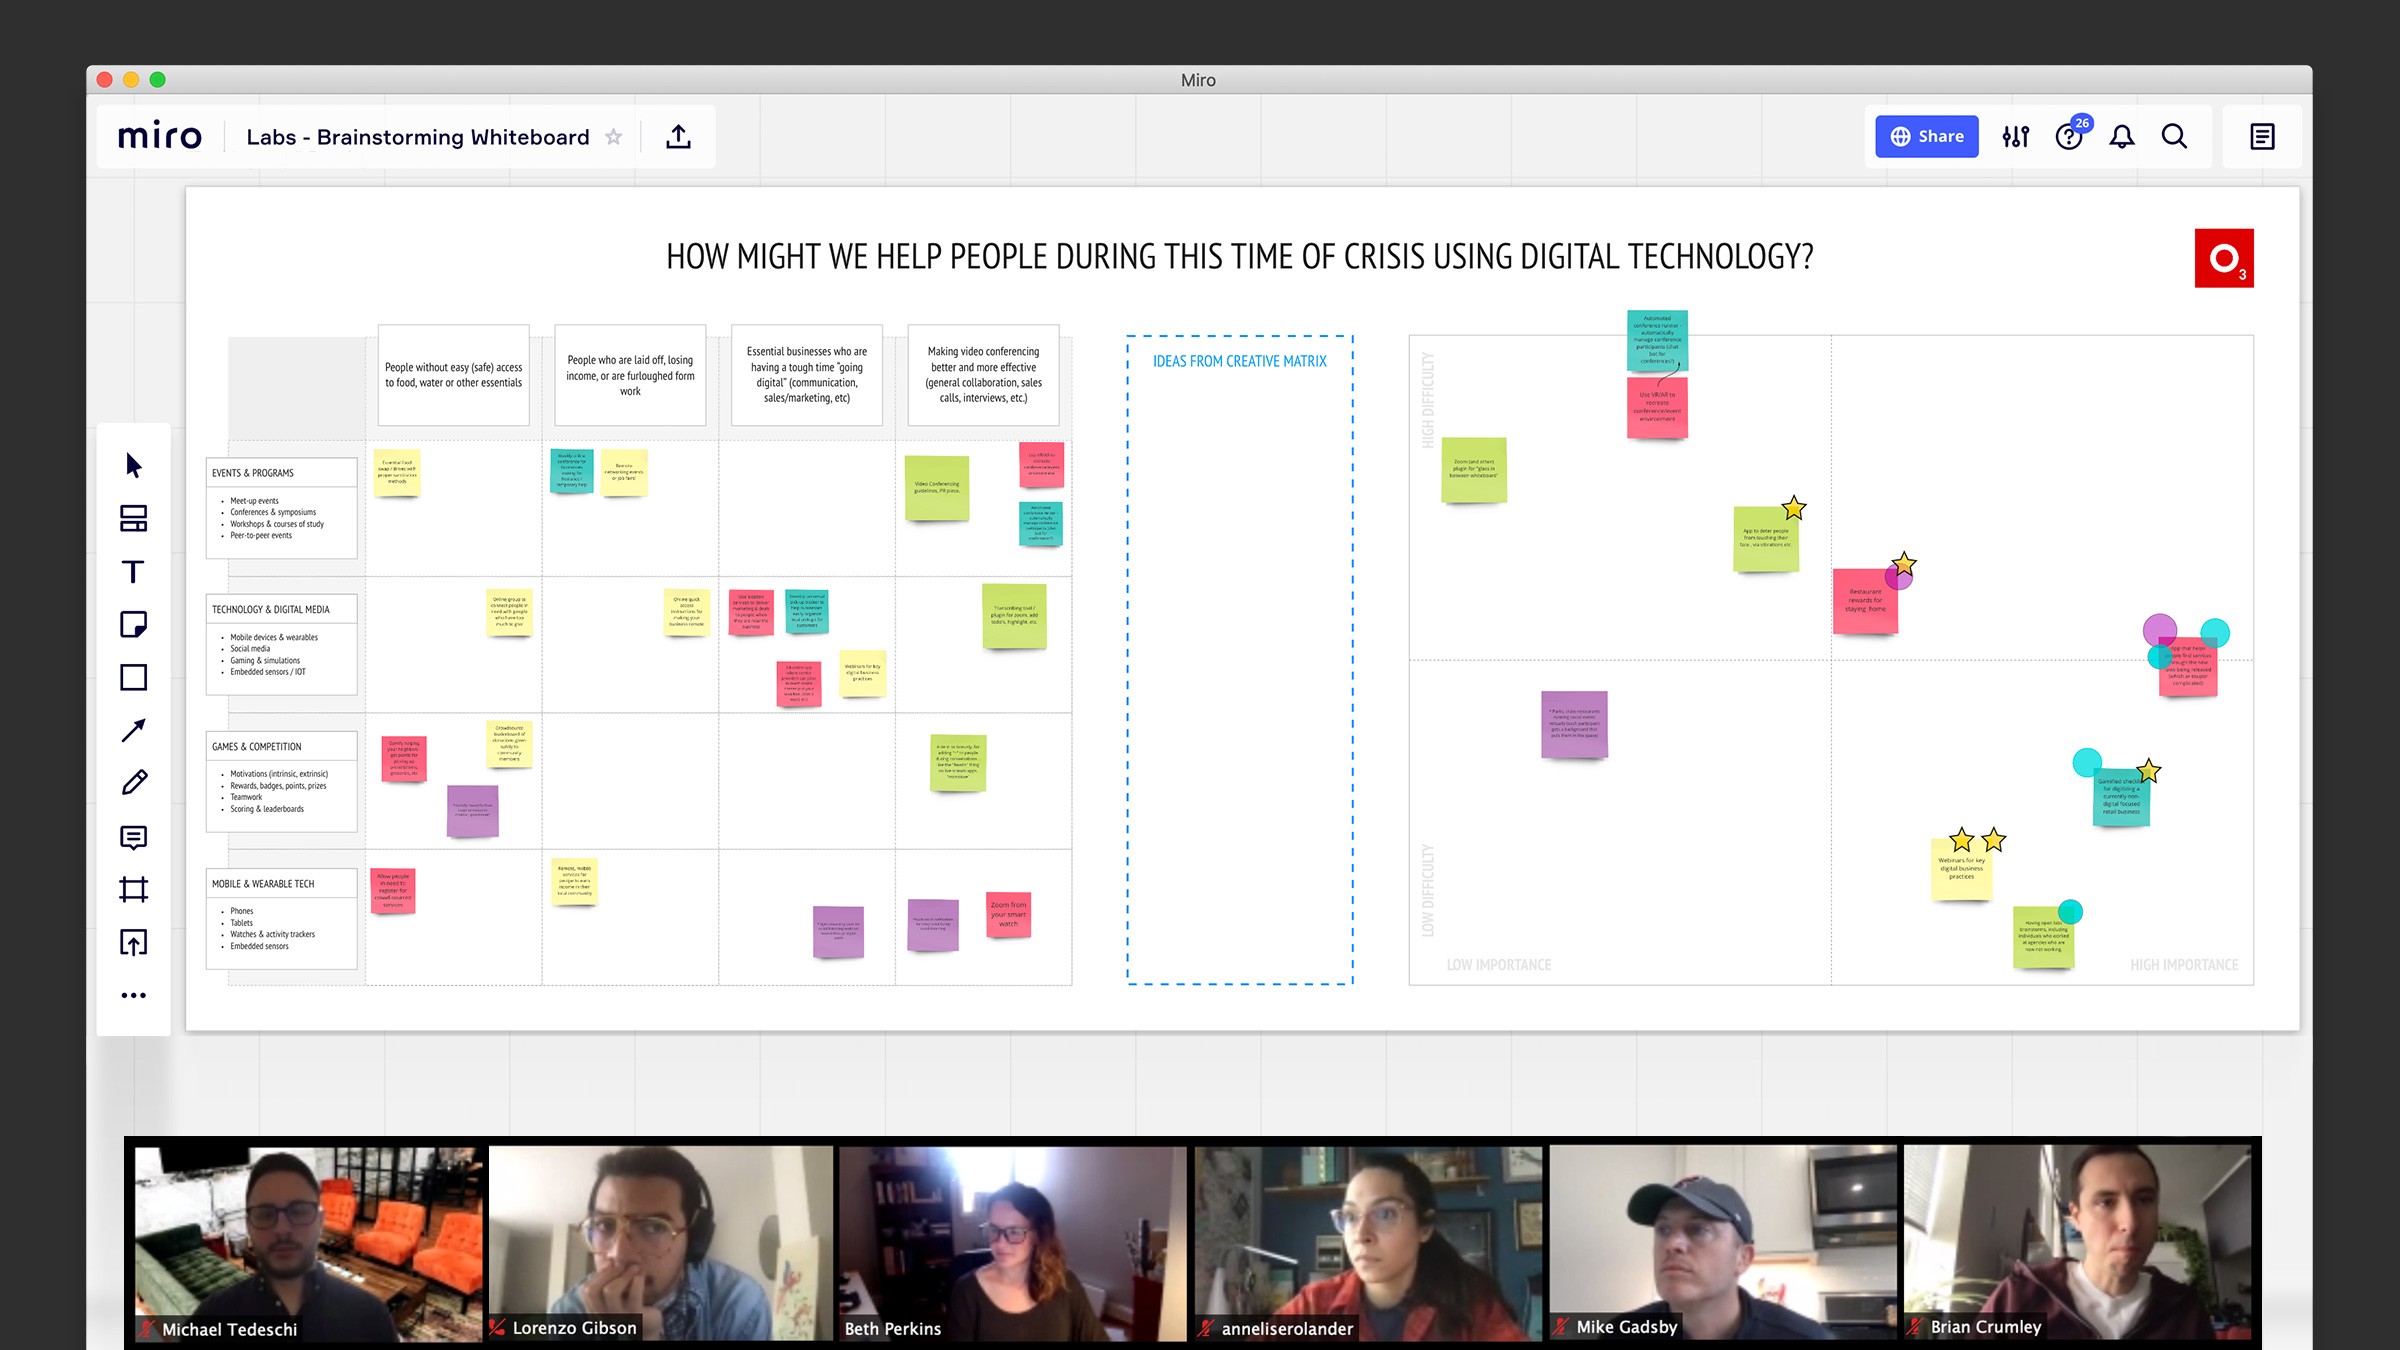The height and width of the screenshot is (1350, 2400).
Task: Open the search panel icon
Action: click(2174, 137)
